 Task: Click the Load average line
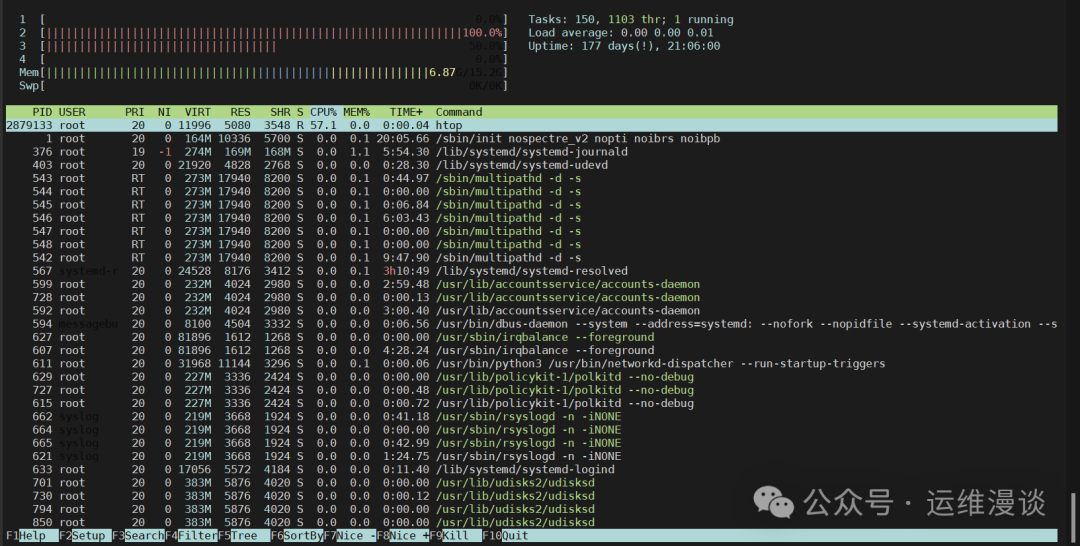(621, 33)
